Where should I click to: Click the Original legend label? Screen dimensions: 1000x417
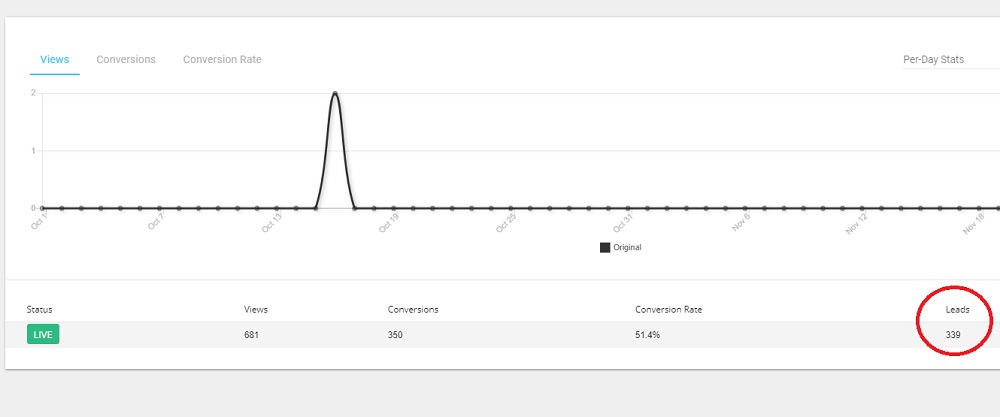click(x=627, y=247)
